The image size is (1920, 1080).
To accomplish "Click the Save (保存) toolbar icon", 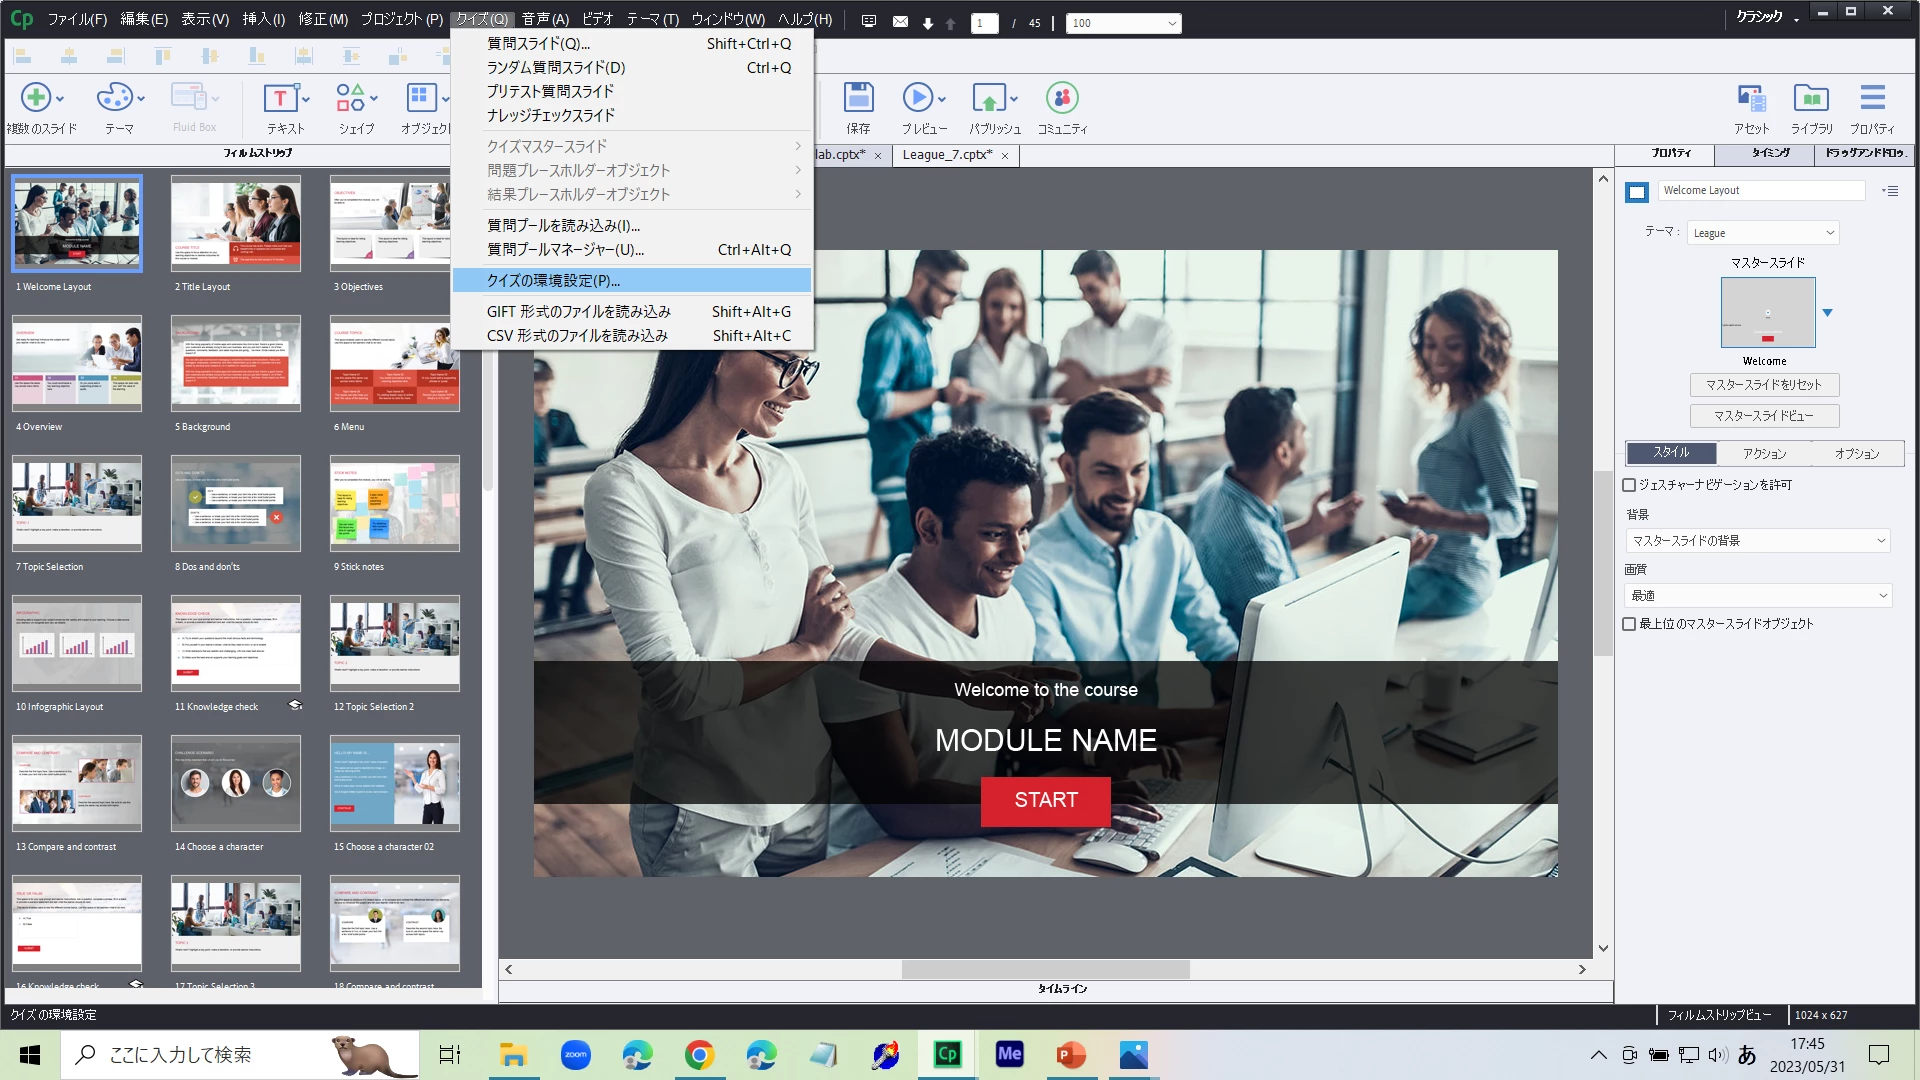I will pyautogui.click(x=858, y=99).
